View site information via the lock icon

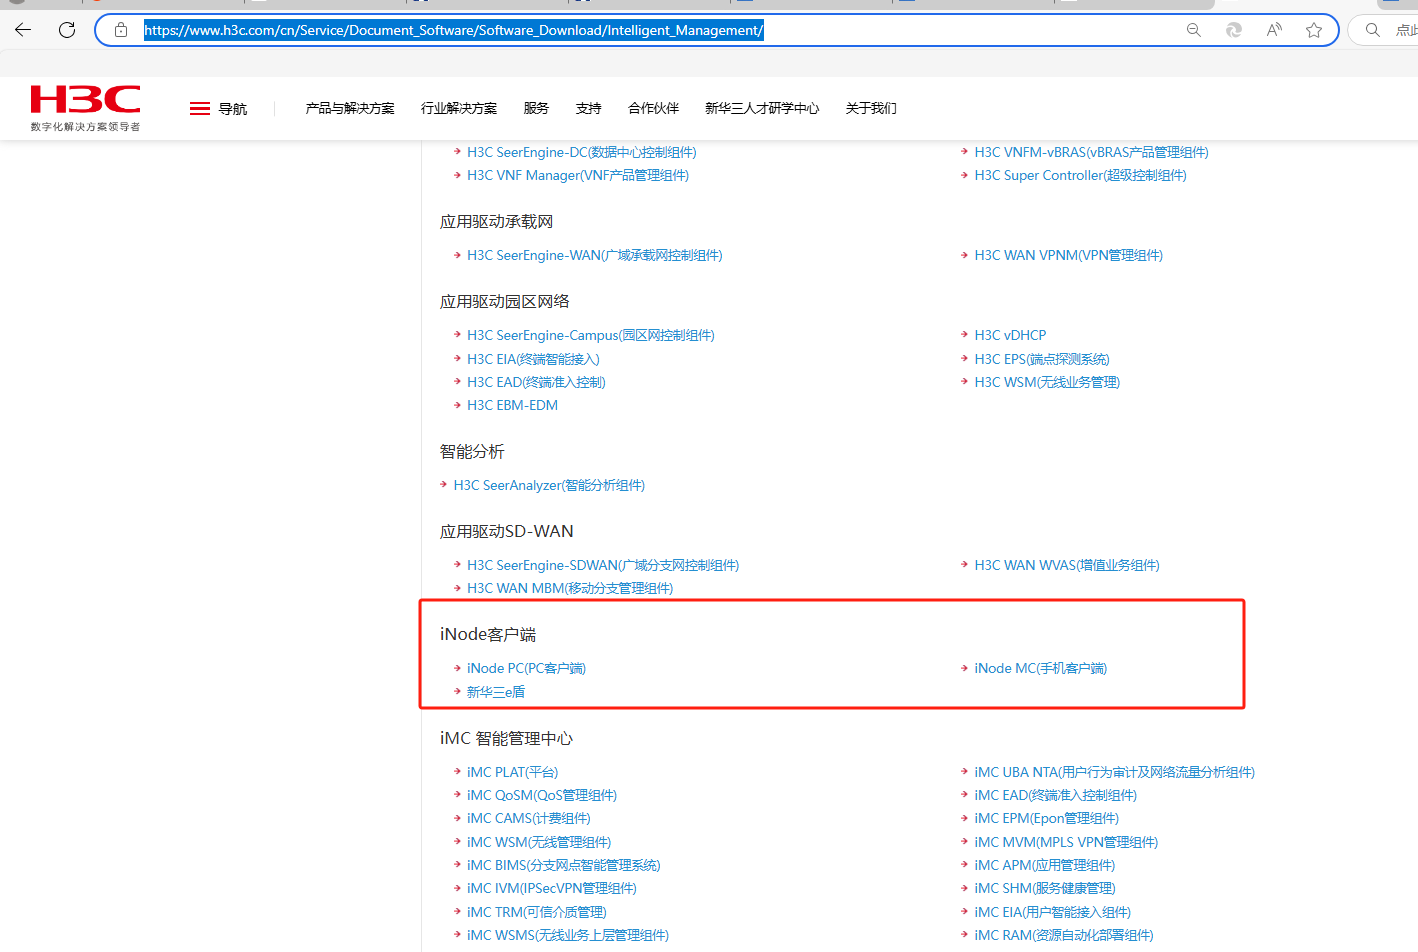pyautogui.click(x=121, y=30)
